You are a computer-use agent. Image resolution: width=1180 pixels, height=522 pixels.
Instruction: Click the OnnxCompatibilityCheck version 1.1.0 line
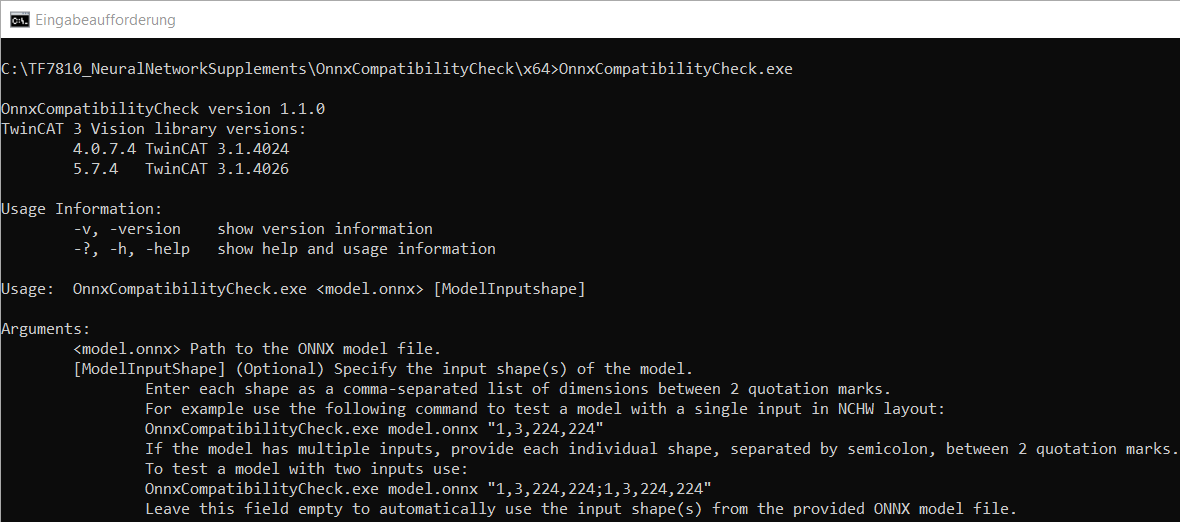[x=163, y=109]
